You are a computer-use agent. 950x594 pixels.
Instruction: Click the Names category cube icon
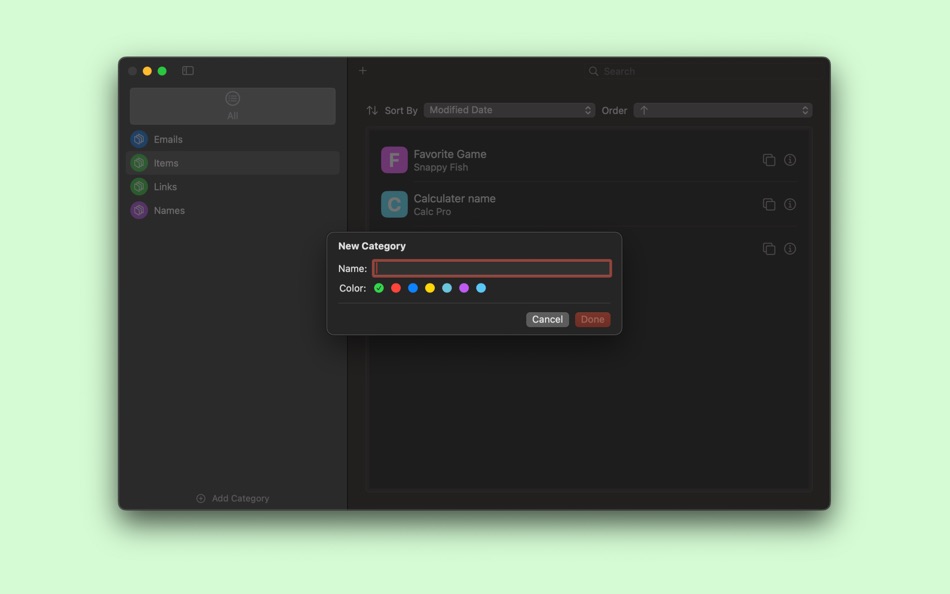139,210
